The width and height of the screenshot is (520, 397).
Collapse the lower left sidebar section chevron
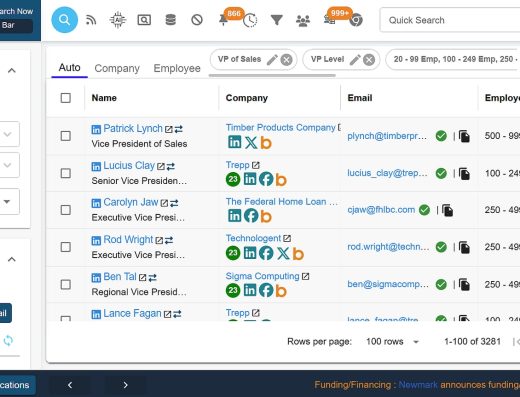click(12, 259)
